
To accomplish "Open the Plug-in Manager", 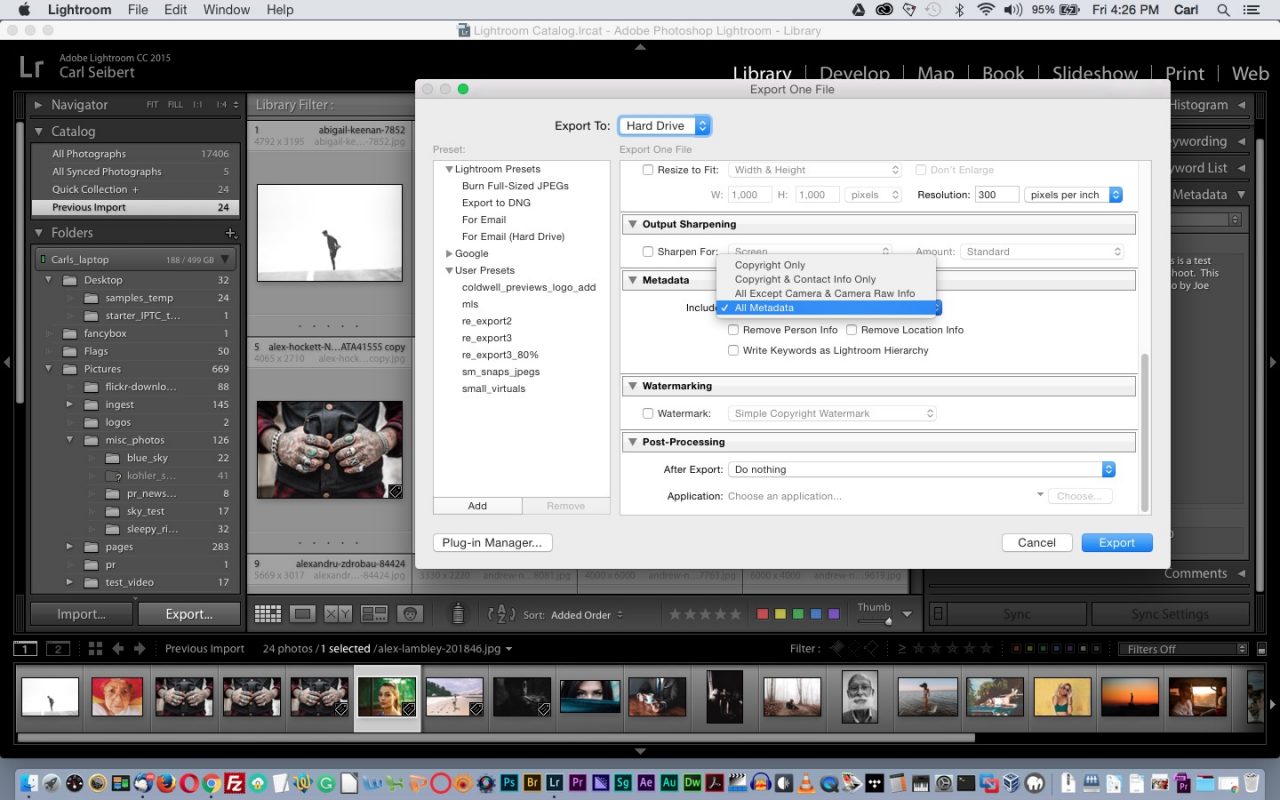I will pos(492,542).
